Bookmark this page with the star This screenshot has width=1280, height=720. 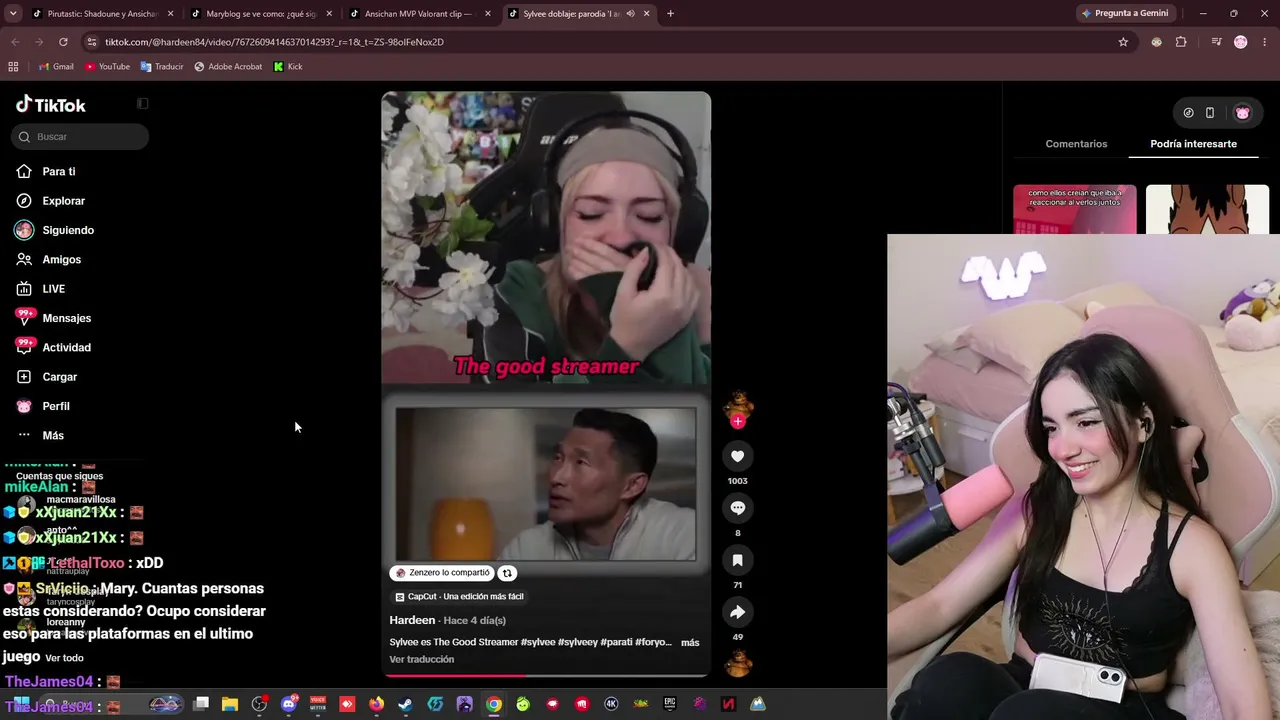pyautogui.click(x=1123, y=42)
